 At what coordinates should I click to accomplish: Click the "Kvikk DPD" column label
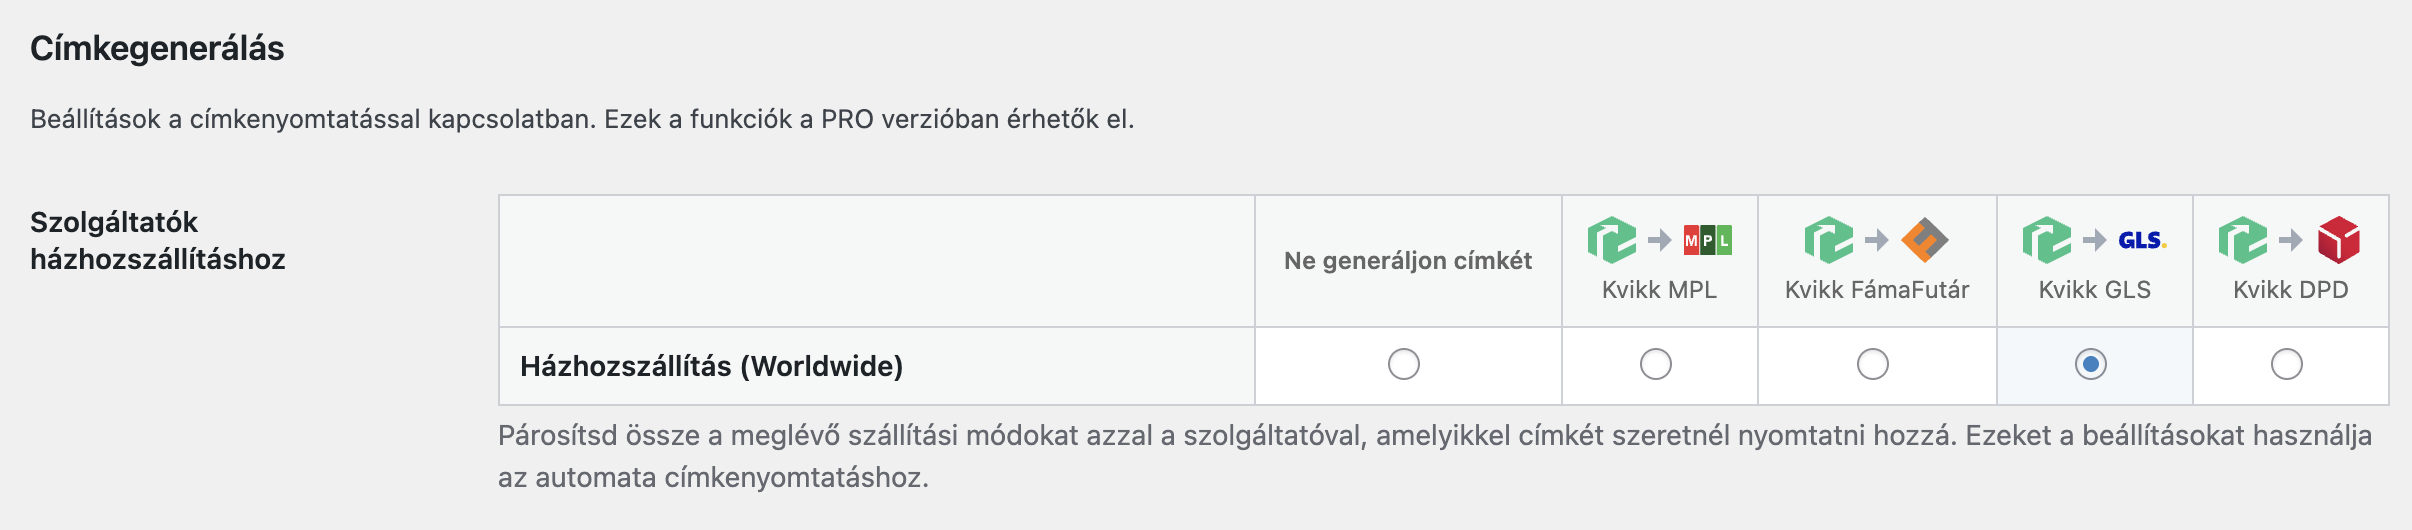(2291, 290)
